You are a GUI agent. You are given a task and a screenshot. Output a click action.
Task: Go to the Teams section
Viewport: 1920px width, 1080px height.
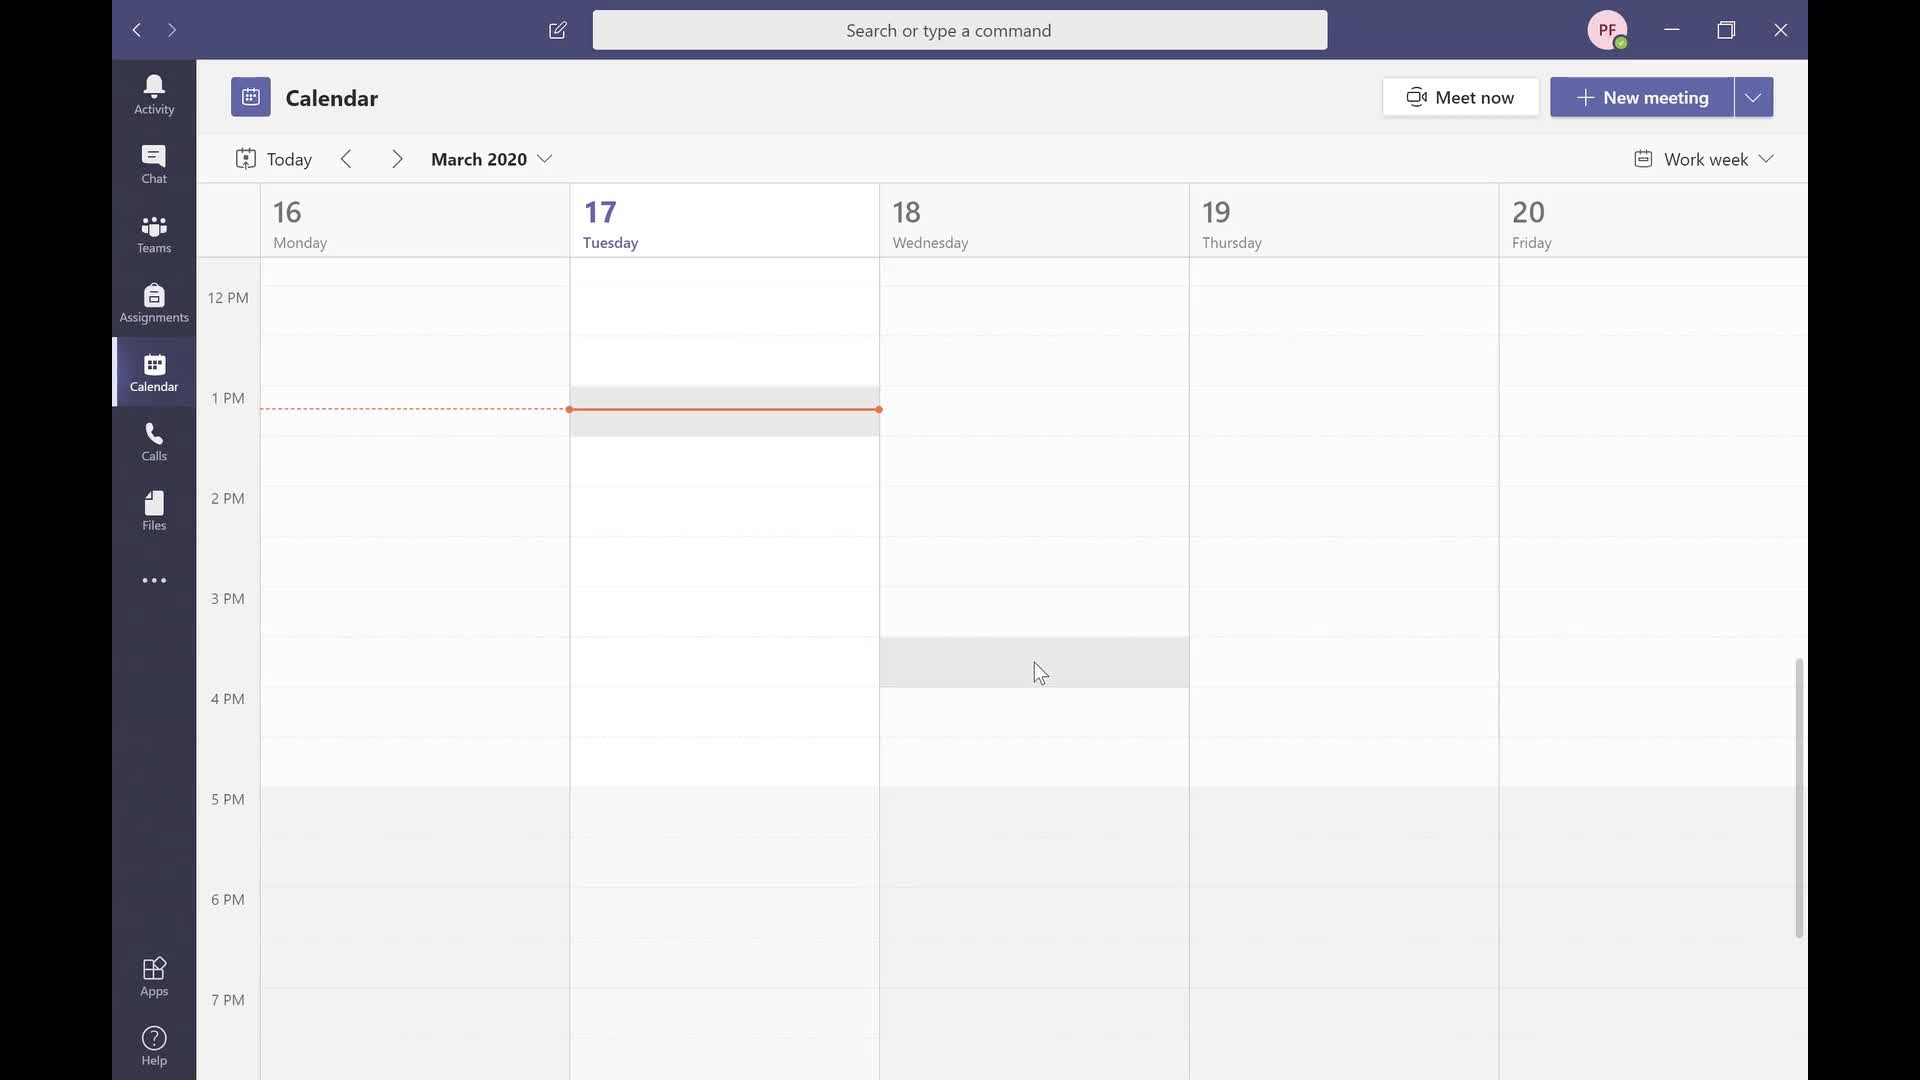(x=154, y=234)
